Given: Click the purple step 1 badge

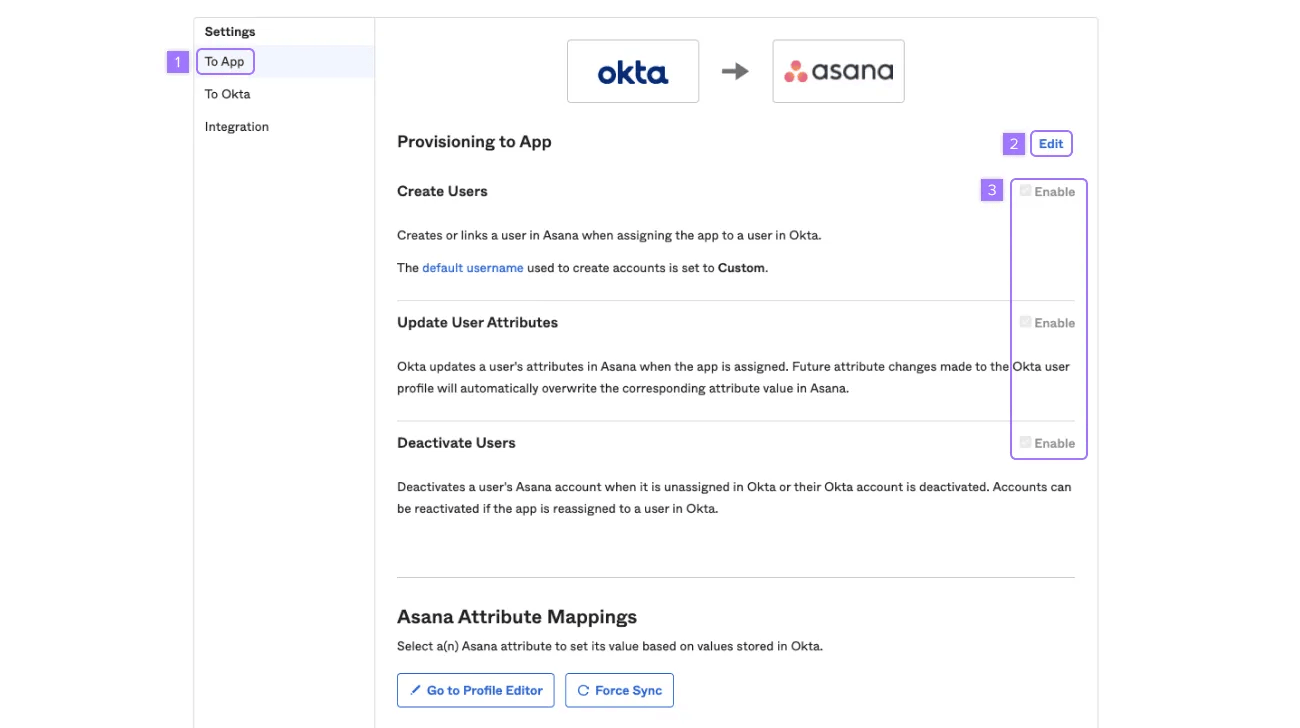Looking at the screenshot, I should [177, 62].
